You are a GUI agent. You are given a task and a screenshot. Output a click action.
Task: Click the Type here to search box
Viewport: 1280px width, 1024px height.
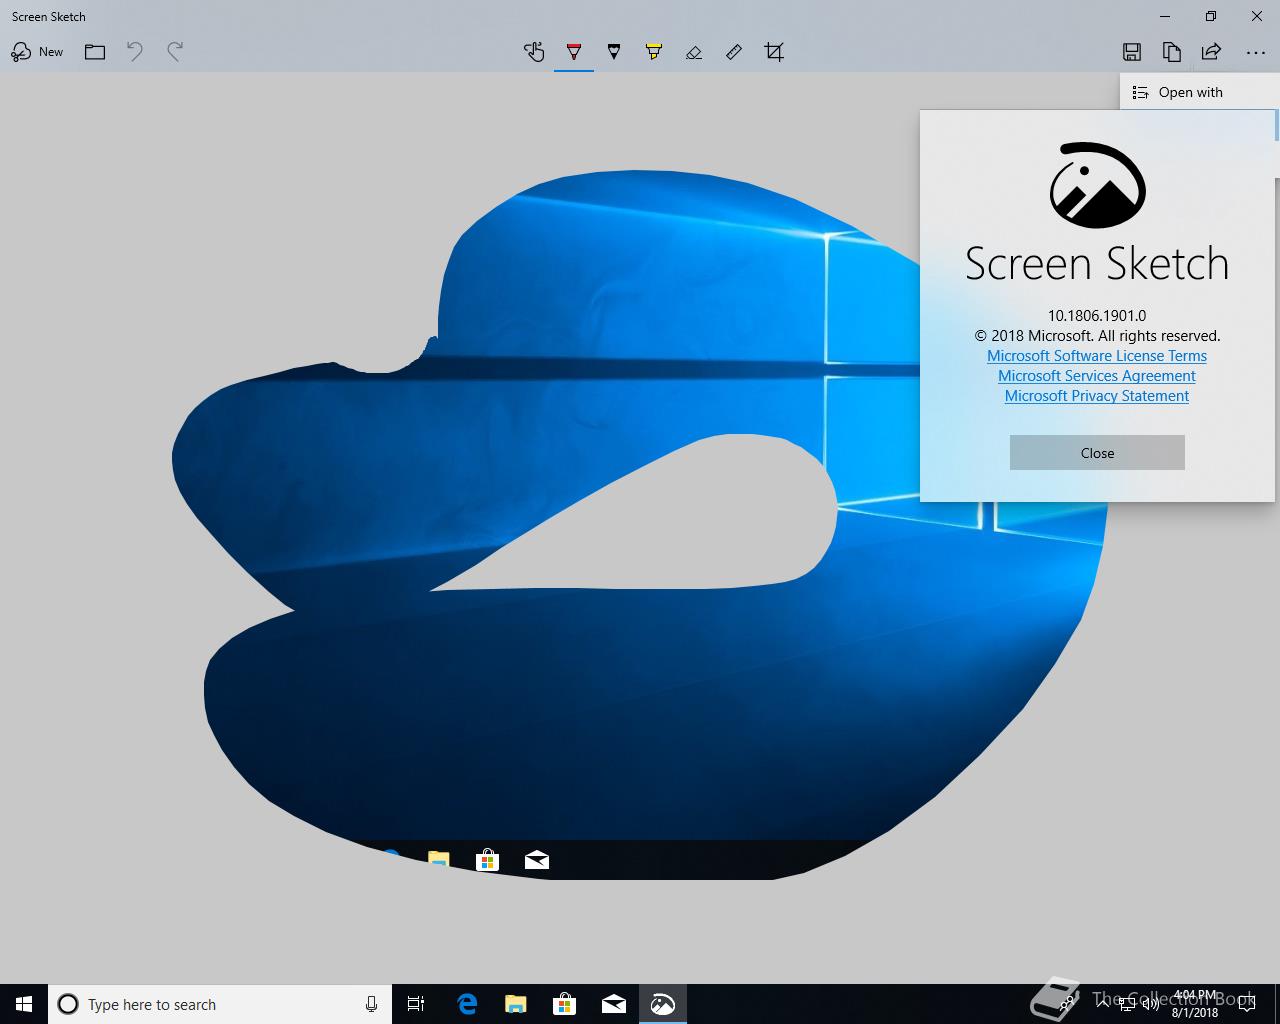point(220,1004)
